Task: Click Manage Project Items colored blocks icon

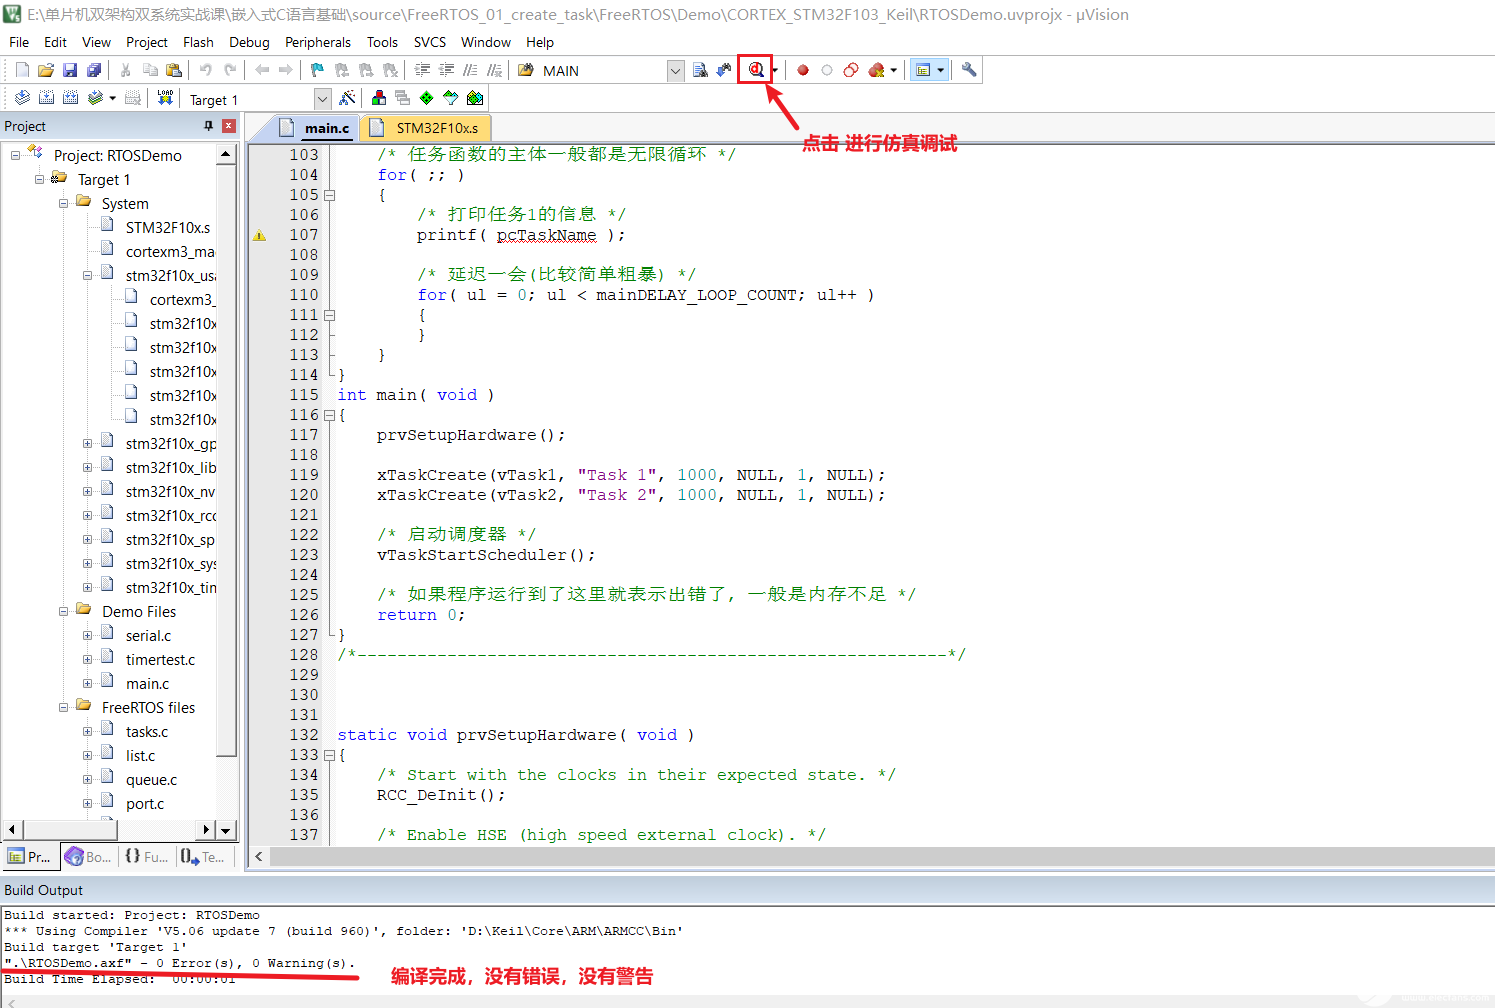Action: click(379, 98)
